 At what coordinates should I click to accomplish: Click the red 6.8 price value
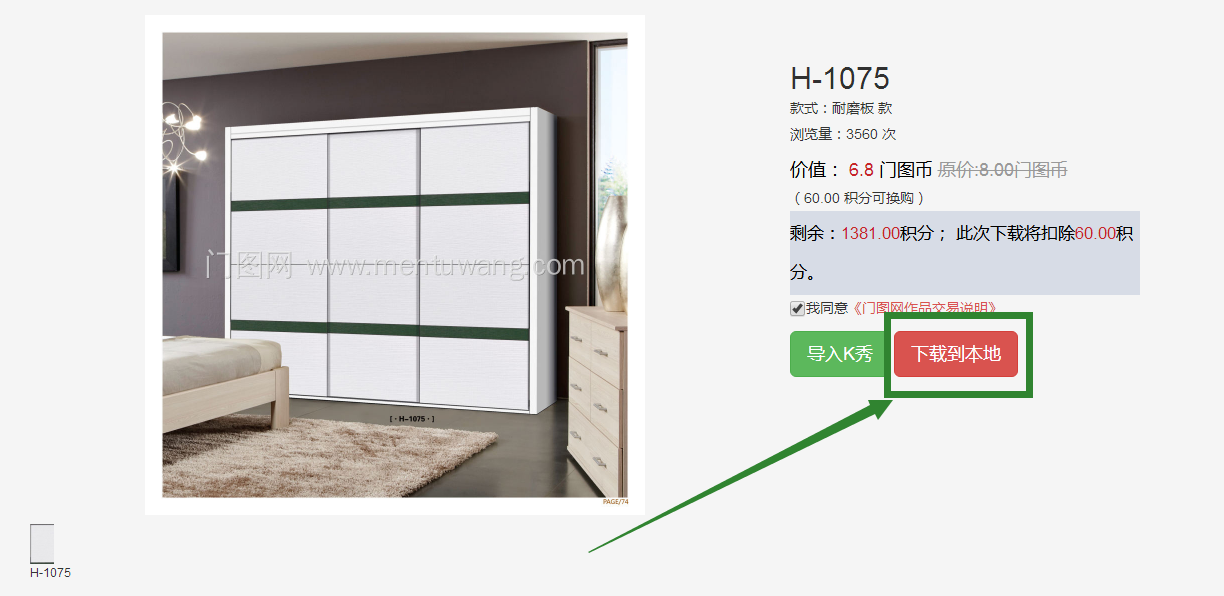click(x=861, y=170)
